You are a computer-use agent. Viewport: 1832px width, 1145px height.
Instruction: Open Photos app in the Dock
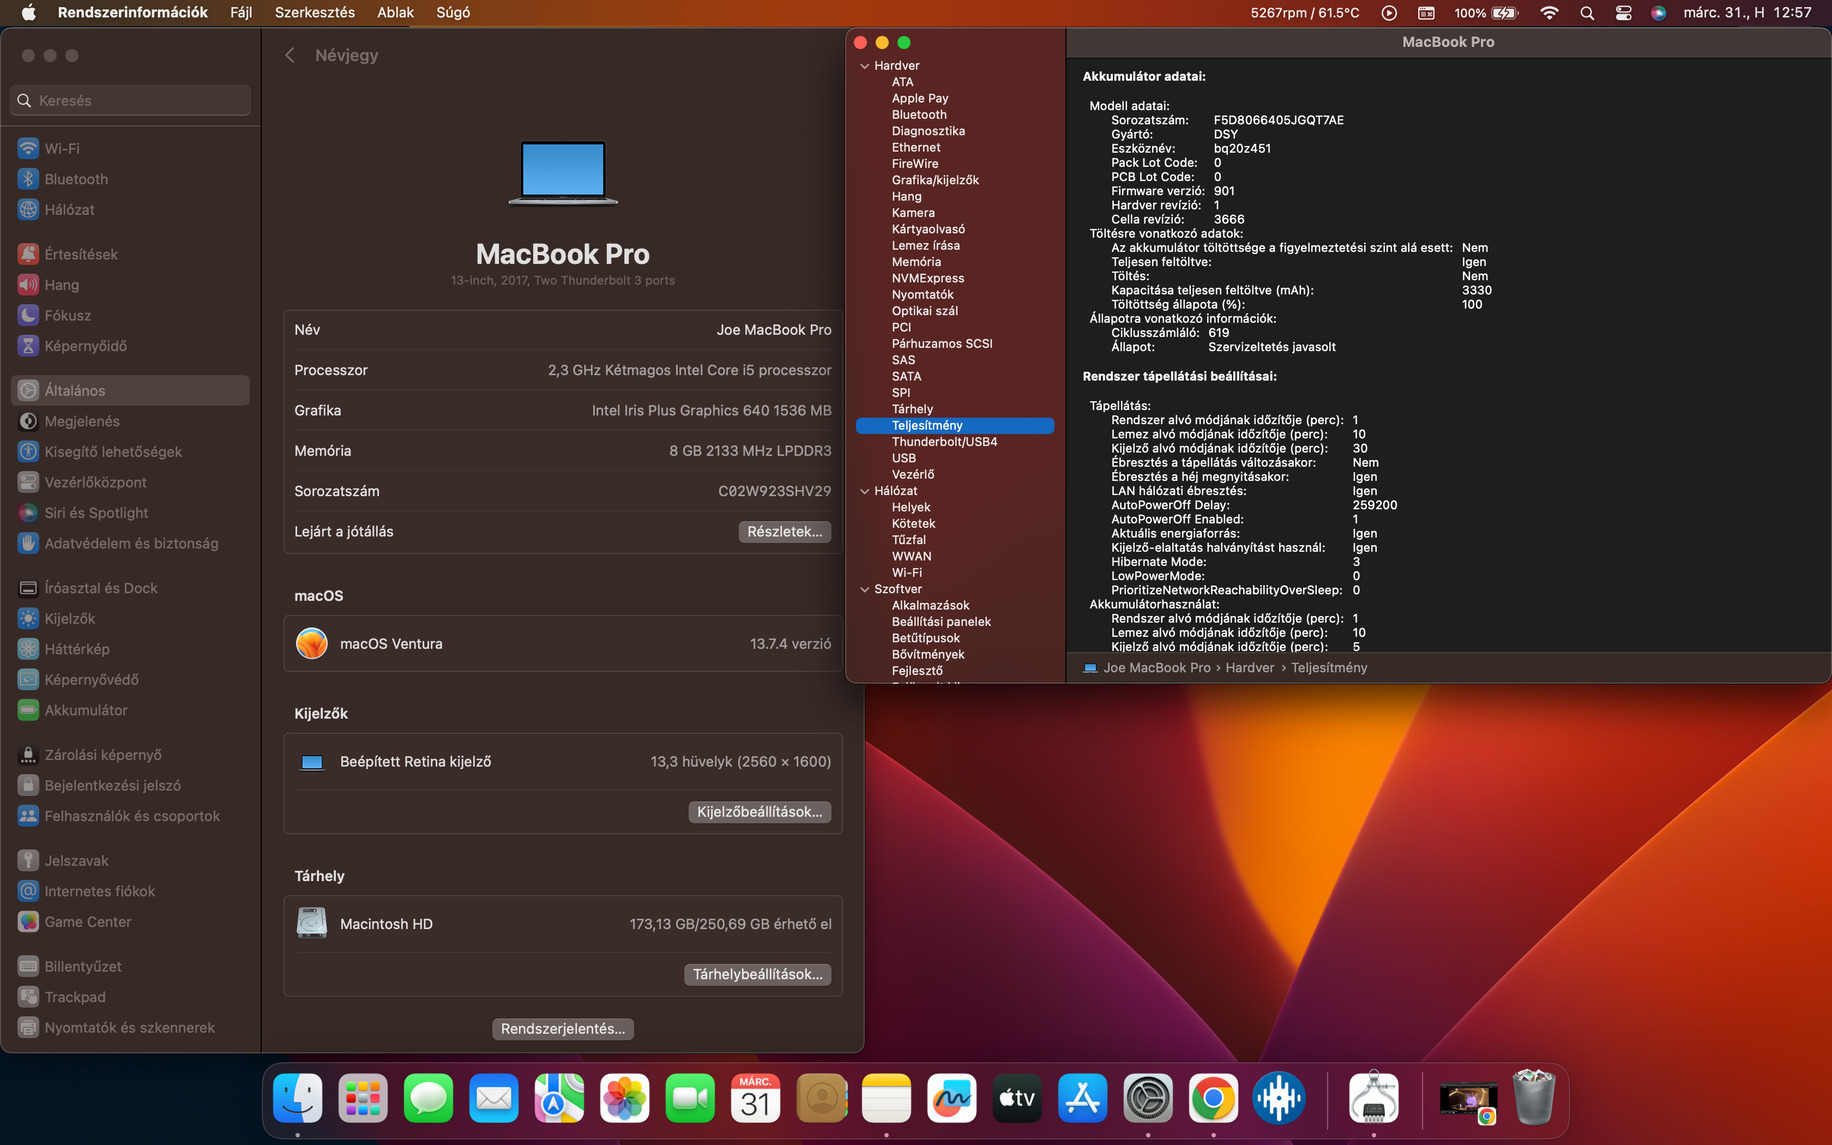click(625, 1099)
